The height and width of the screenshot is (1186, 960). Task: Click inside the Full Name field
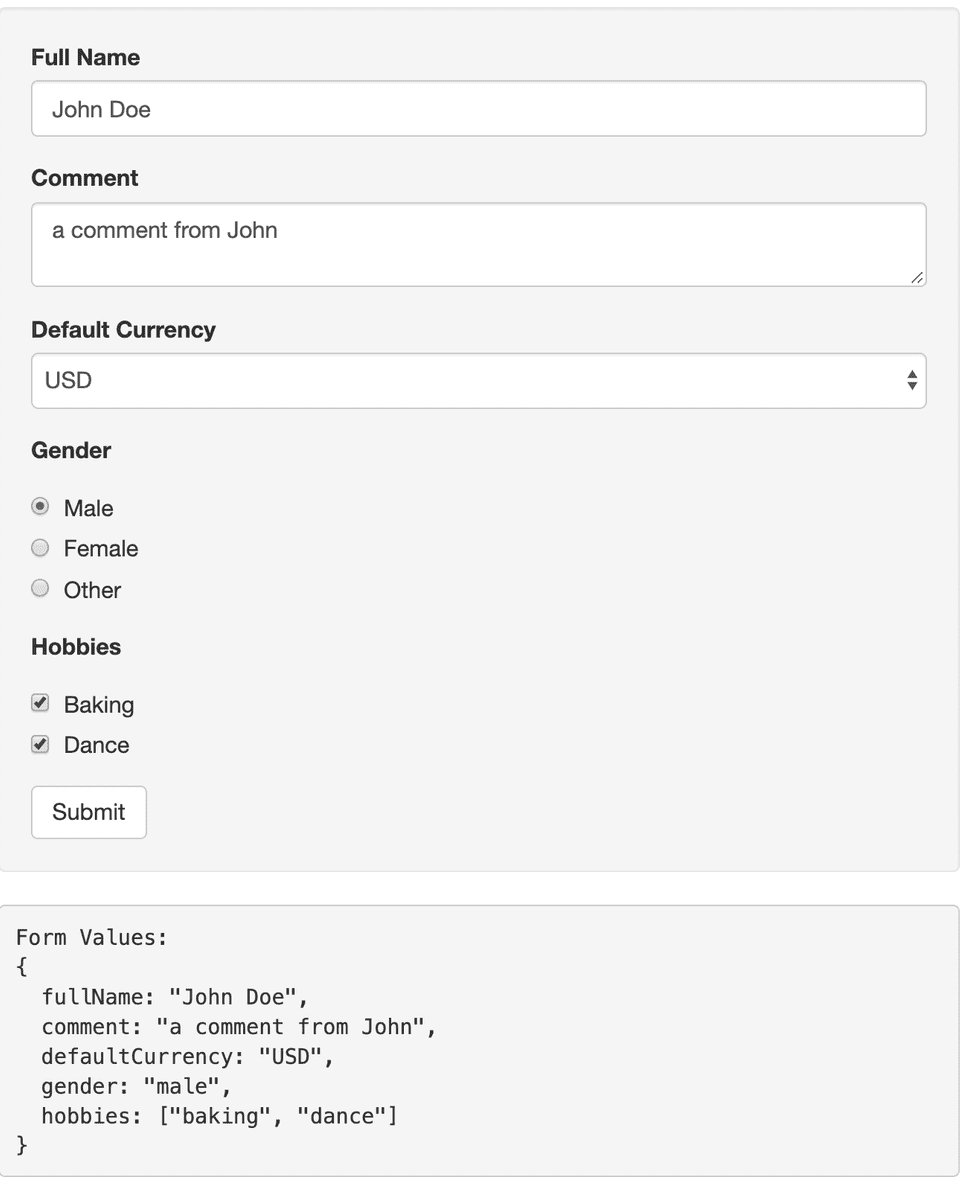pyautogui.click(x=478, y=108)
